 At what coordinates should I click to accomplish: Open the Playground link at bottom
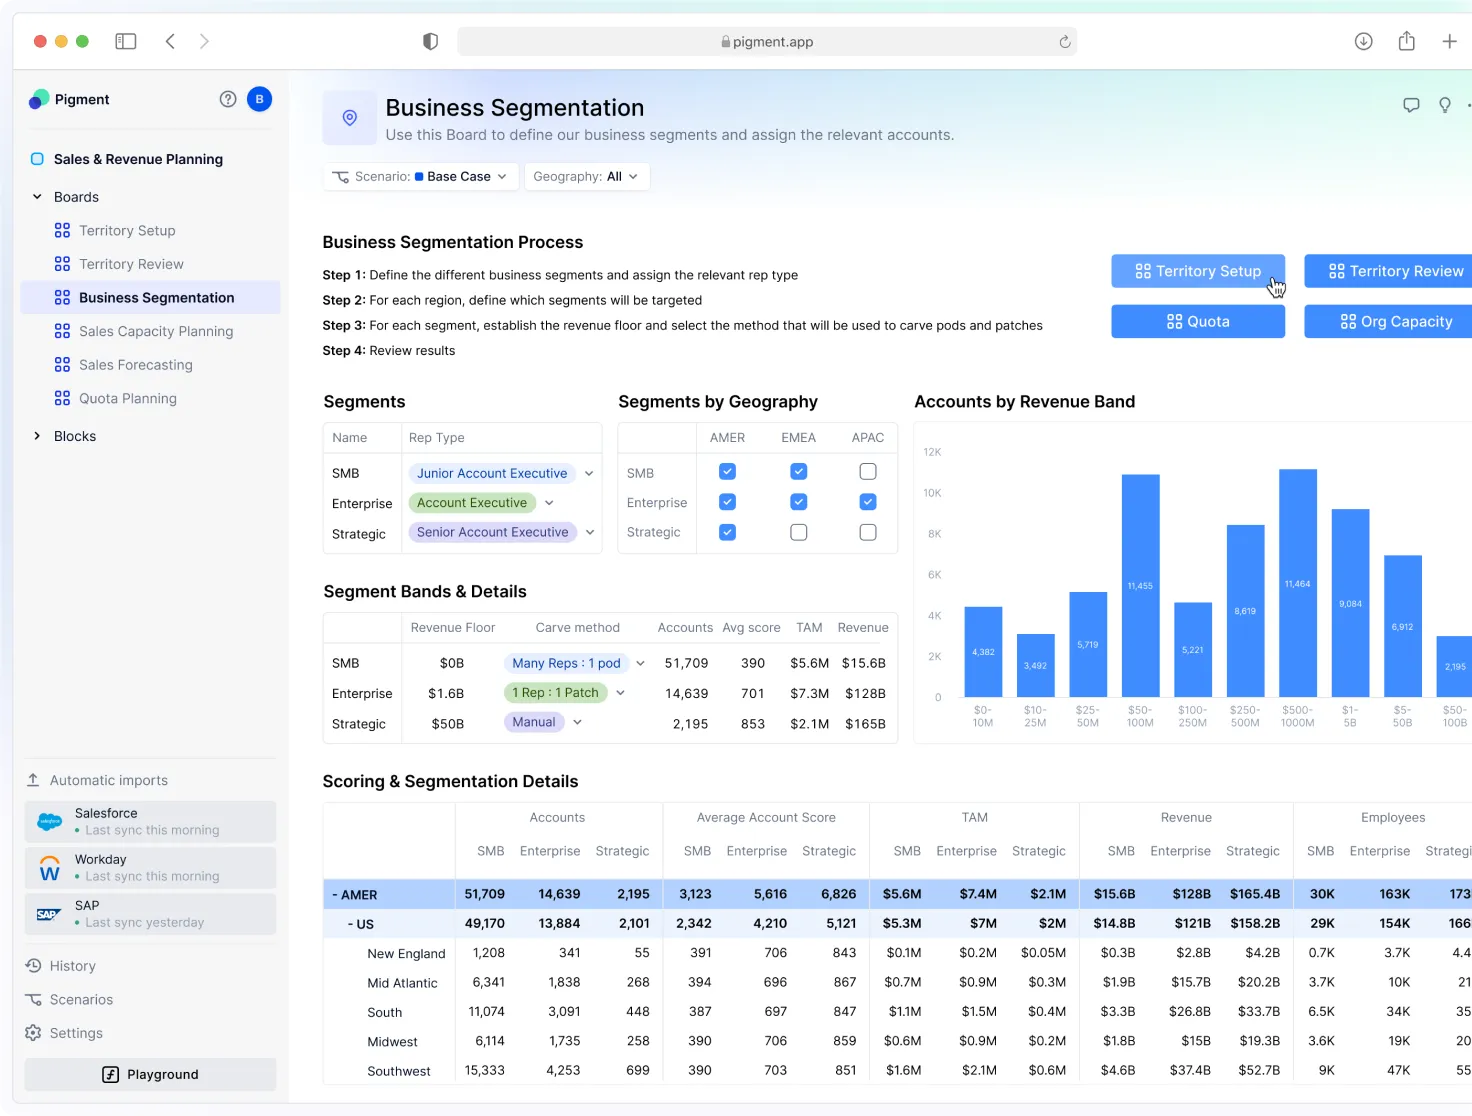(x=150, y=1074)
